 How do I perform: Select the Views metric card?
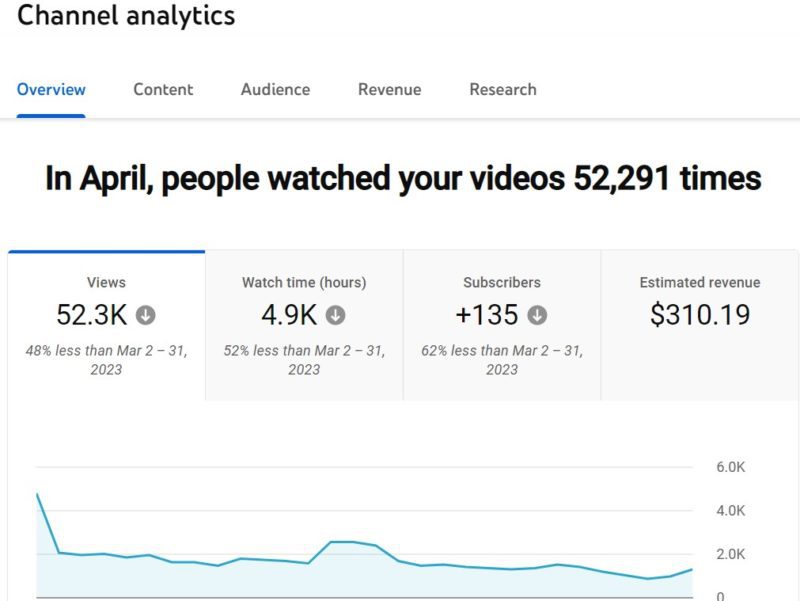point(107,325)
